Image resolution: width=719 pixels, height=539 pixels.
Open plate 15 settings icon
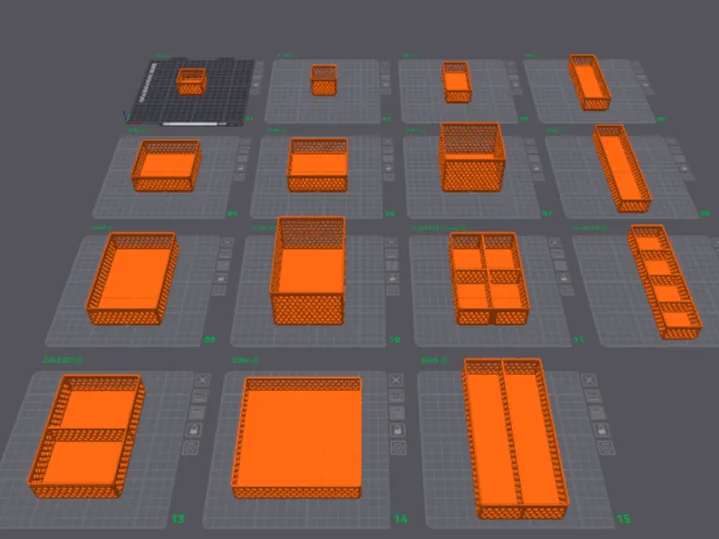(606, 447)
